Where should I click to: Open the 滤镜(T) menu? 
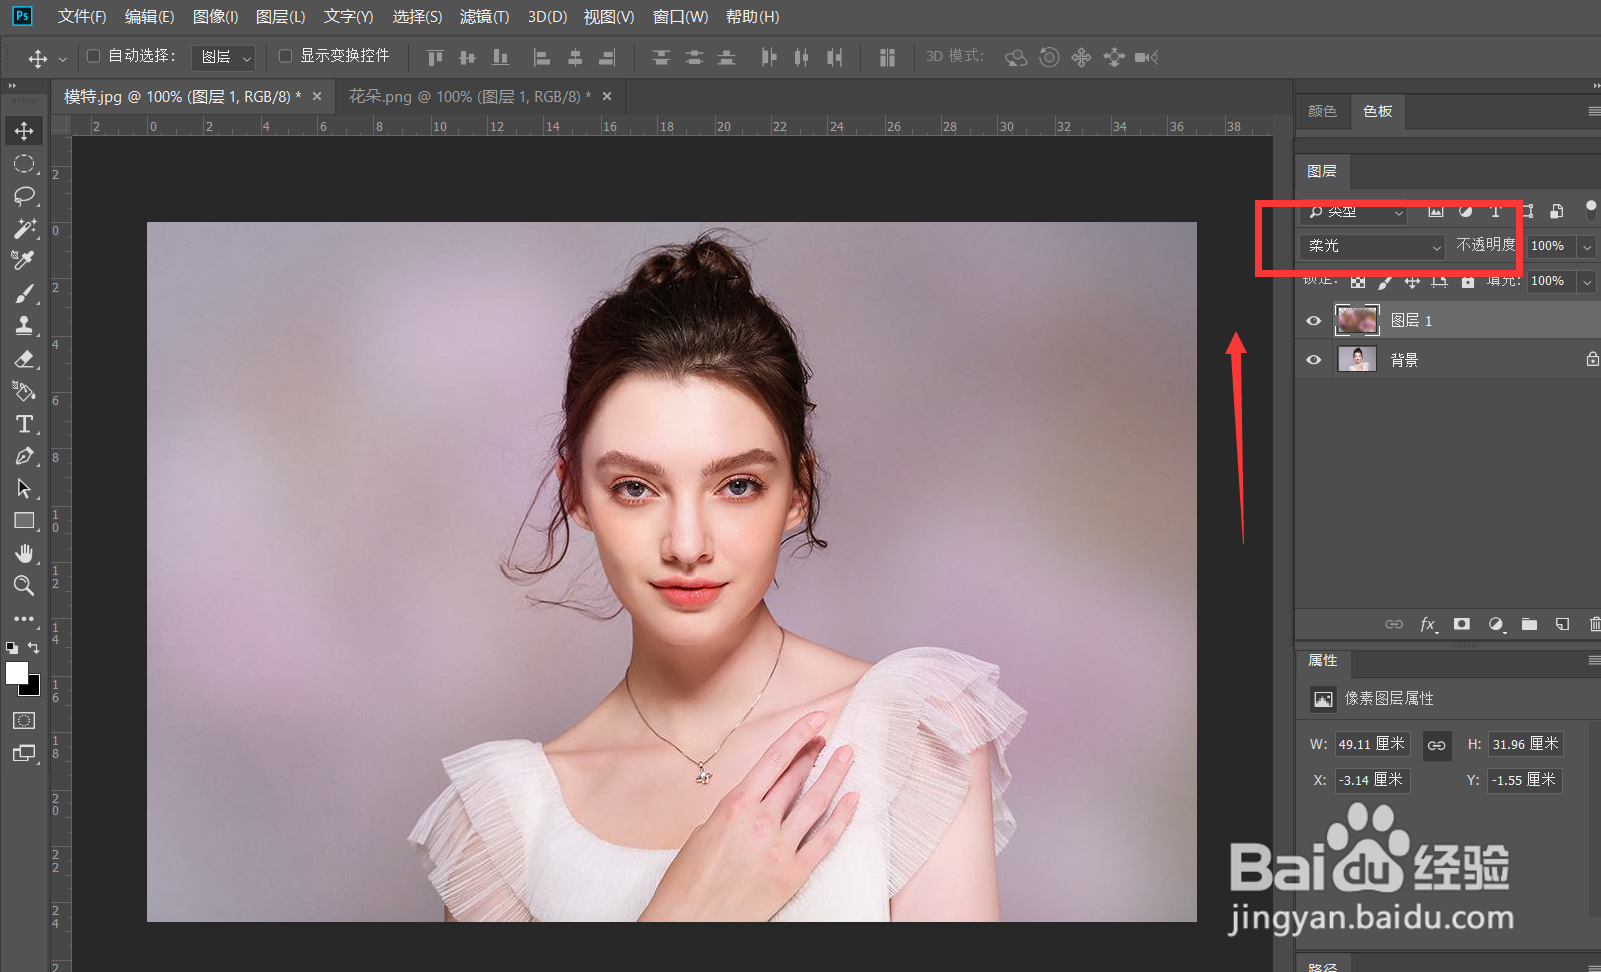pos(484,17)
